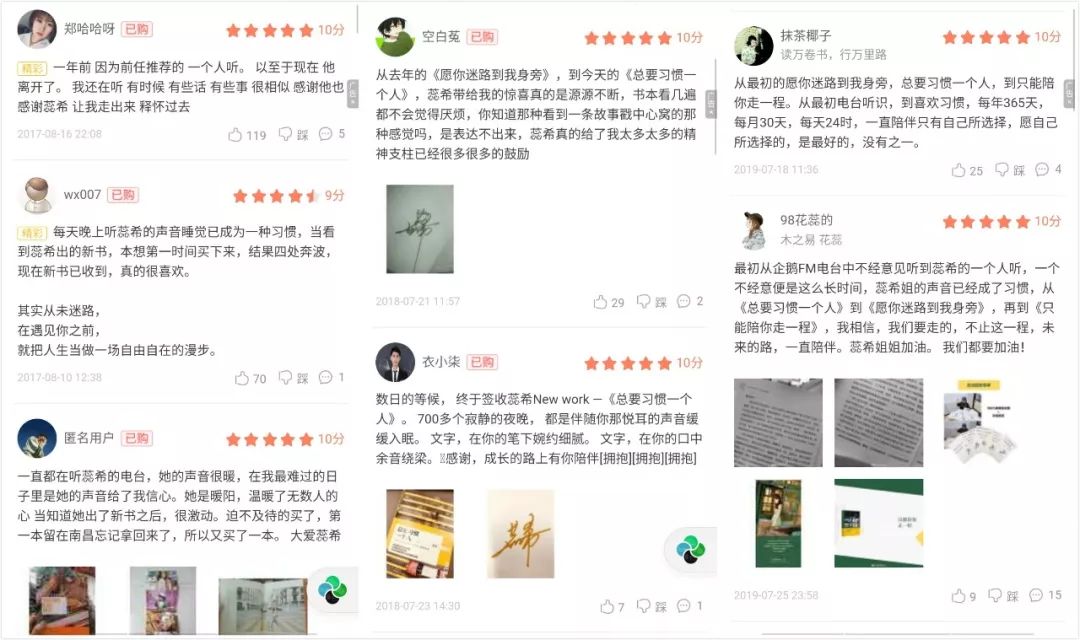Open 郑哈哈呀's profile avatar
The image size is (1080, 640).
click(37, 28)
